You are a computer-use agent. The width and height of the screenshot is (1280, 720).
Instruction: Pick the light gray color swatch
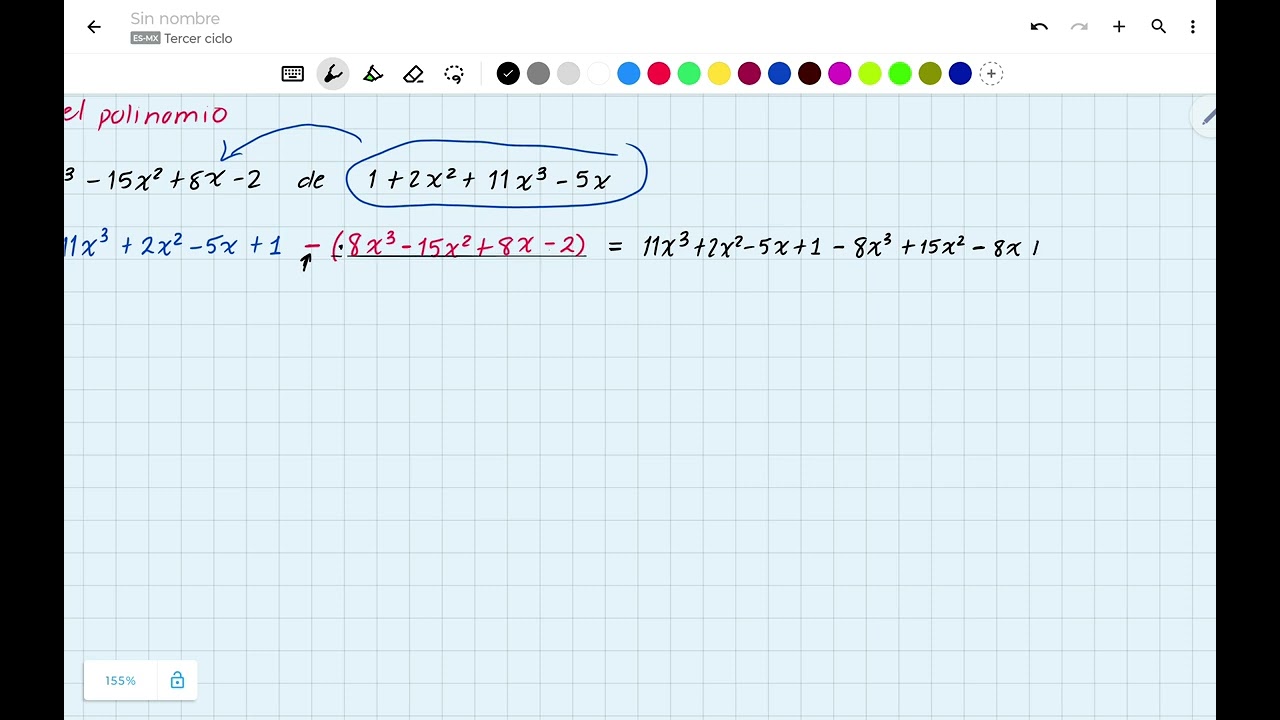coord(568,73)
